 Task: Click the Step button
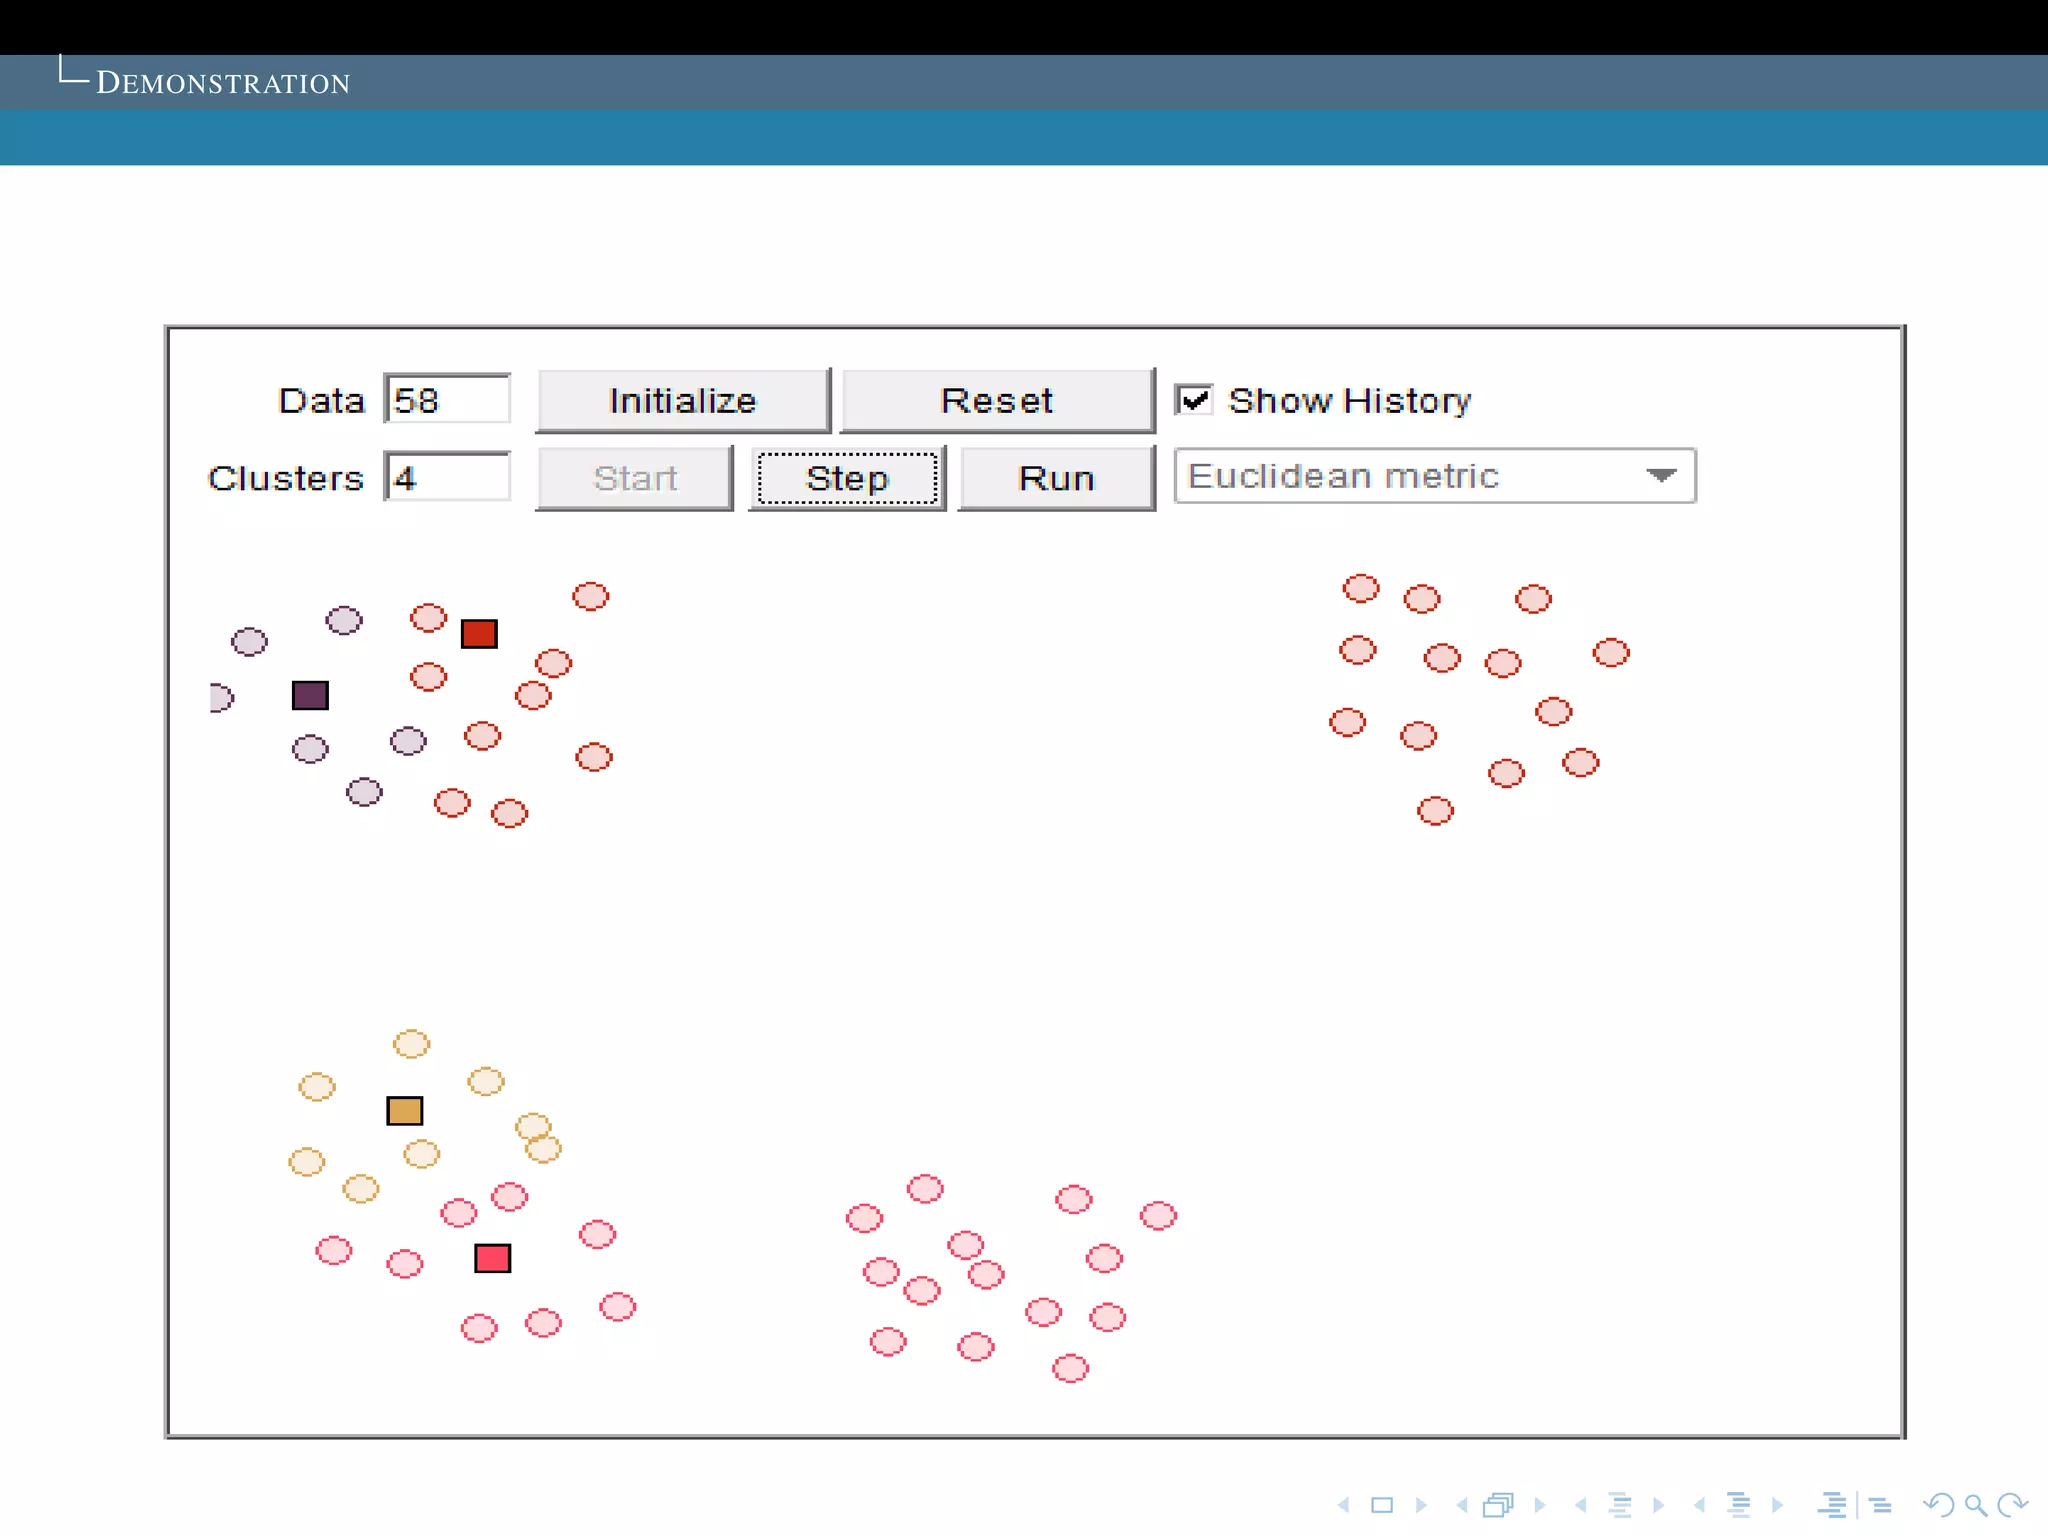click(x=847, y=479)
